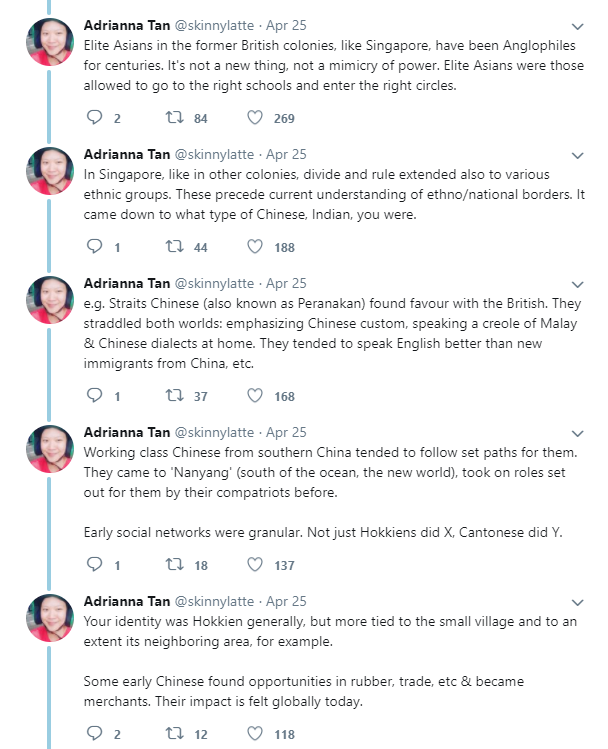Screen dimensions: 608x749
Task: Retweet the tweet with 18 retweets
Action: 173,565
